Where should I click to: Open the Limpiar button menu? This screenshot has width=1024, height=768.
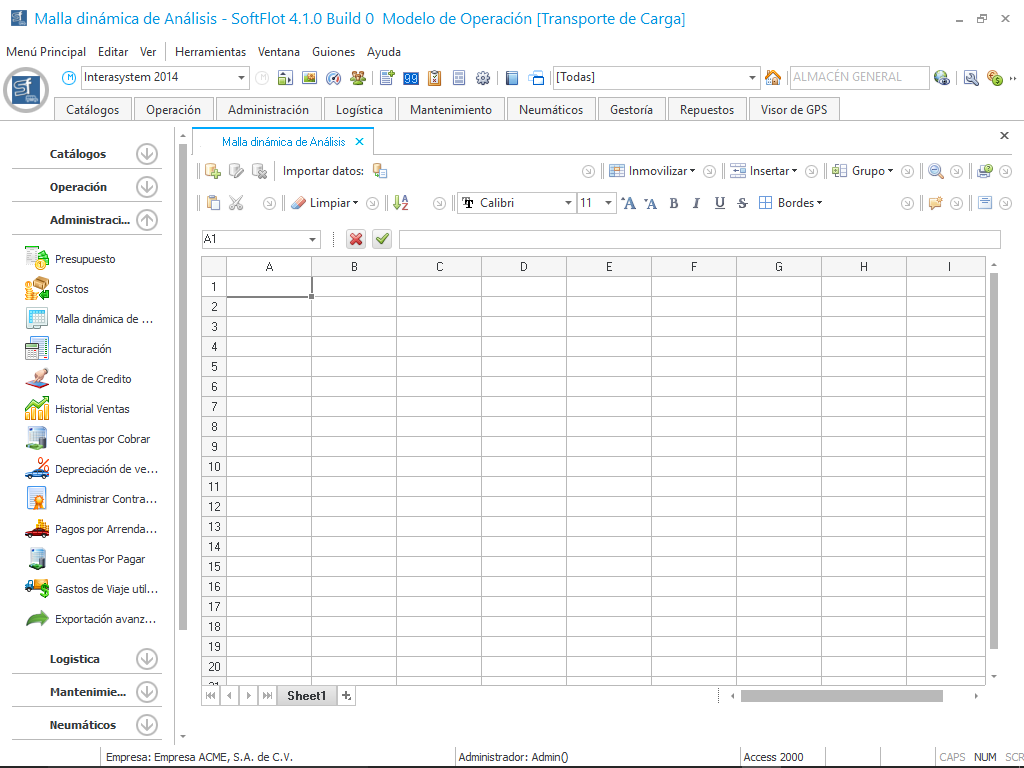click(x=324, y=203)
